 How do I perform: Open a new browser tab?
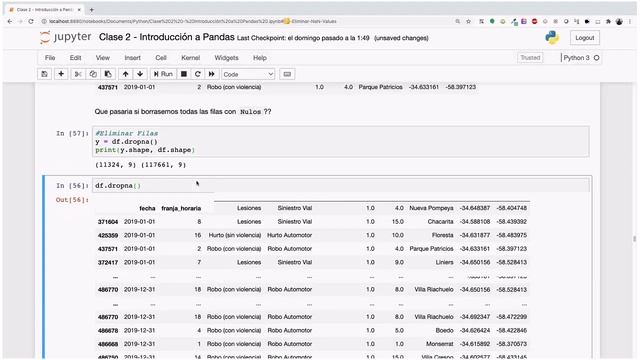coord(91,9)
